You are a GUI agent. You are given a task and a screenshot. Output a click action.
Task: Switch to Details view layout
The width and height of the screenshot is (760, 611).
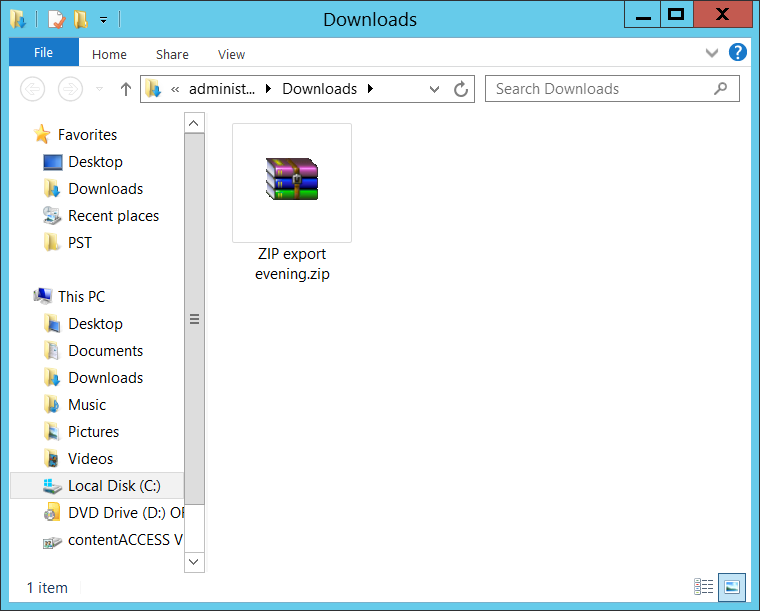coord(704,587)
